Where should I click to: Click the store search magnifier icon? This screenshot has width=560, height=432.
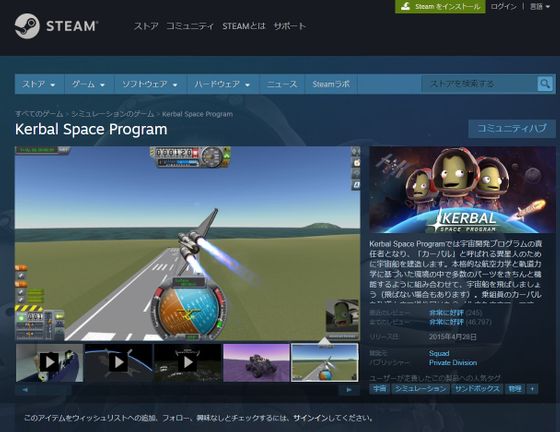click(545, 84)
